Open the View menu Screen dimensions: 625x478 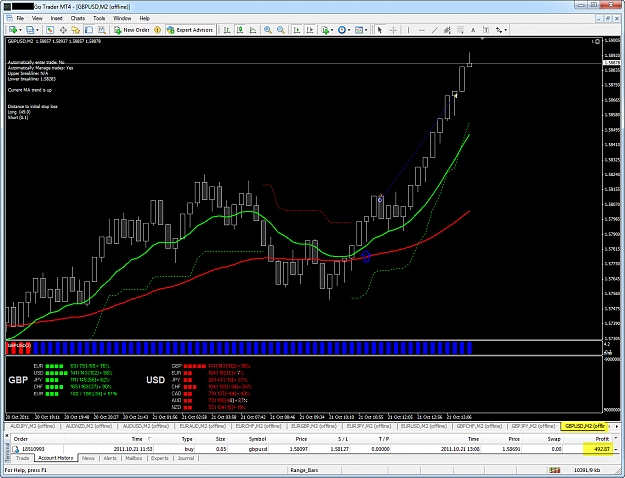point(37,18)
